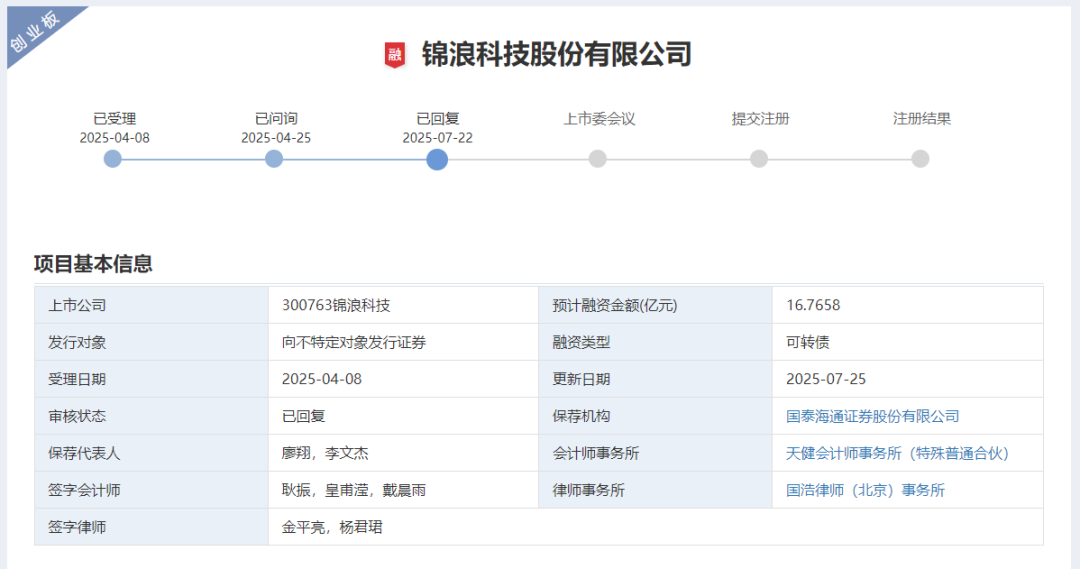Click the 已回复 value in 审核状态 row
This screenshot has width=1080, height=569.
click(303, 416)
